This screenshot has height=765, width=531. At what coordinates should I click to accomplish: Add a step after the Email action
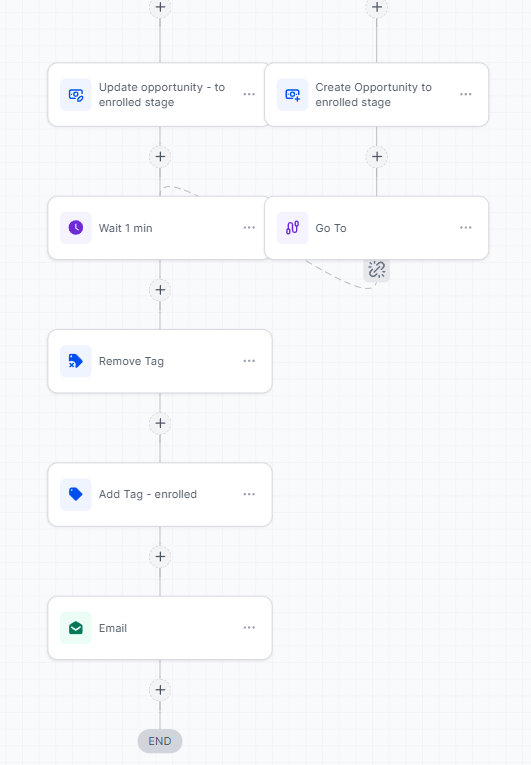coord(160,690)
